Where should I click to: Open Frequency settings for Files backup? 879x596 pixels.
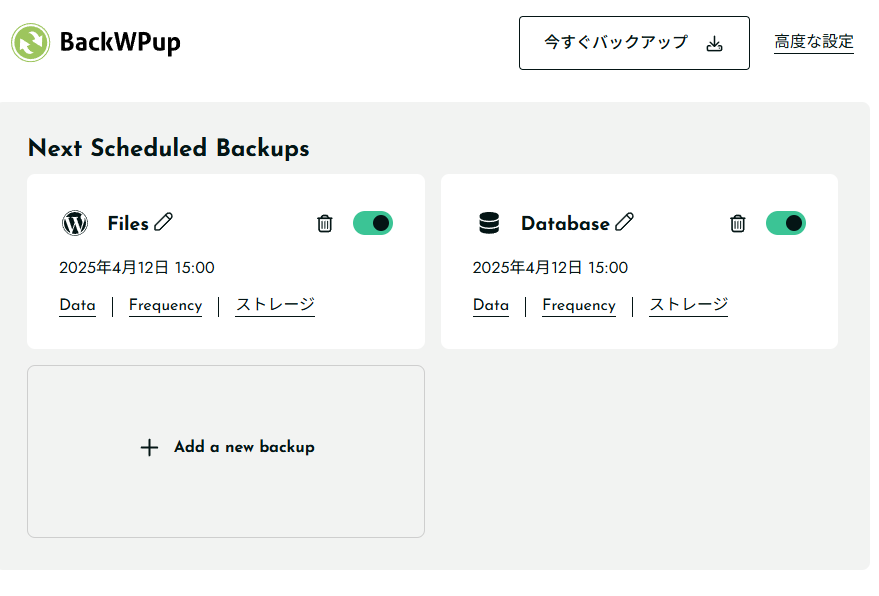click(x=165, y=305)
